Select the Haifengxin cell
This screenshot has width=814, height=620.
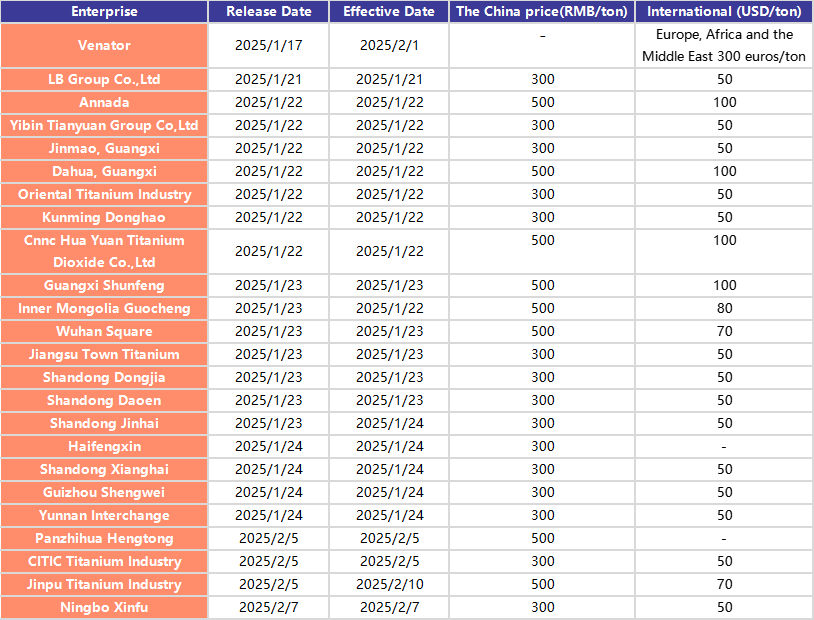104,446
